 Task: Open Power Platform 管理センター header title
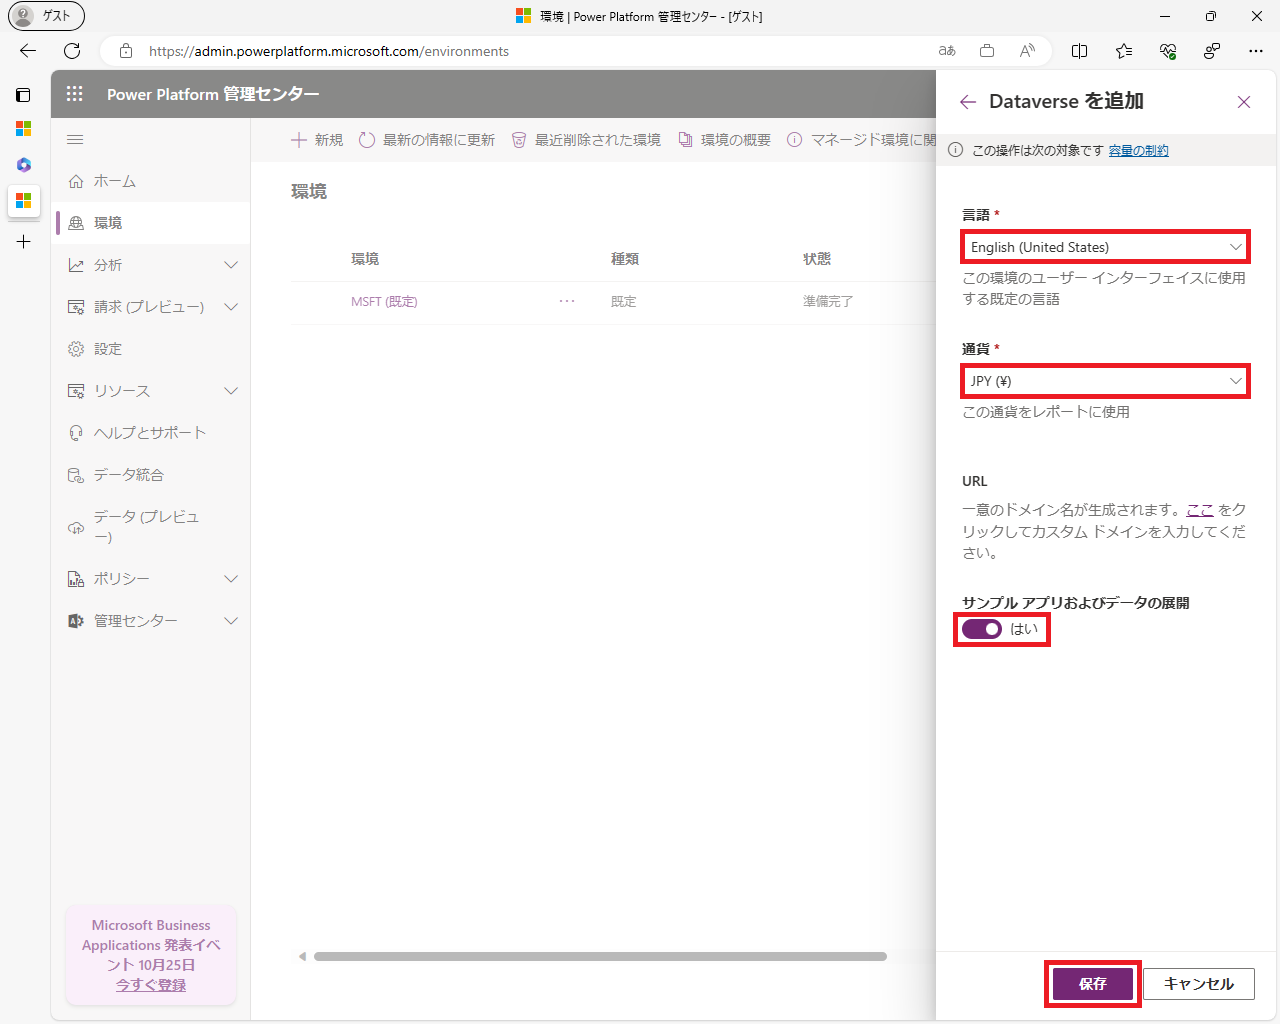pyautogui.click(x=213, y=94)
